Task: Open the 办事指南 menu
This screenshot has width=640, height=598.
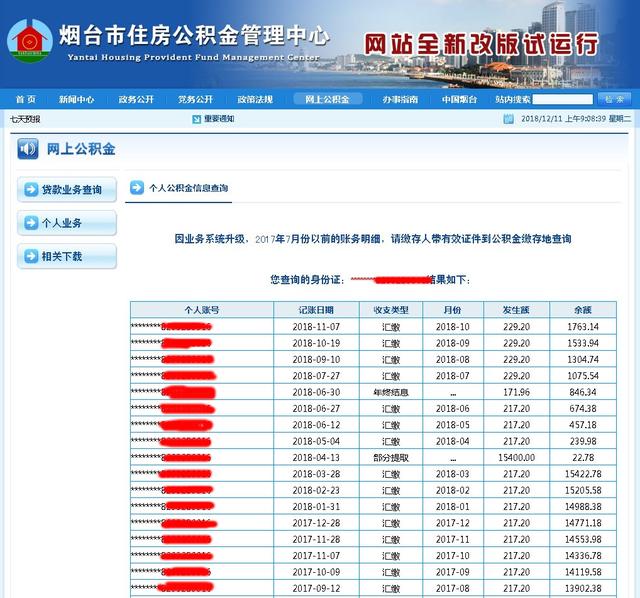Action: pos(400,99)
